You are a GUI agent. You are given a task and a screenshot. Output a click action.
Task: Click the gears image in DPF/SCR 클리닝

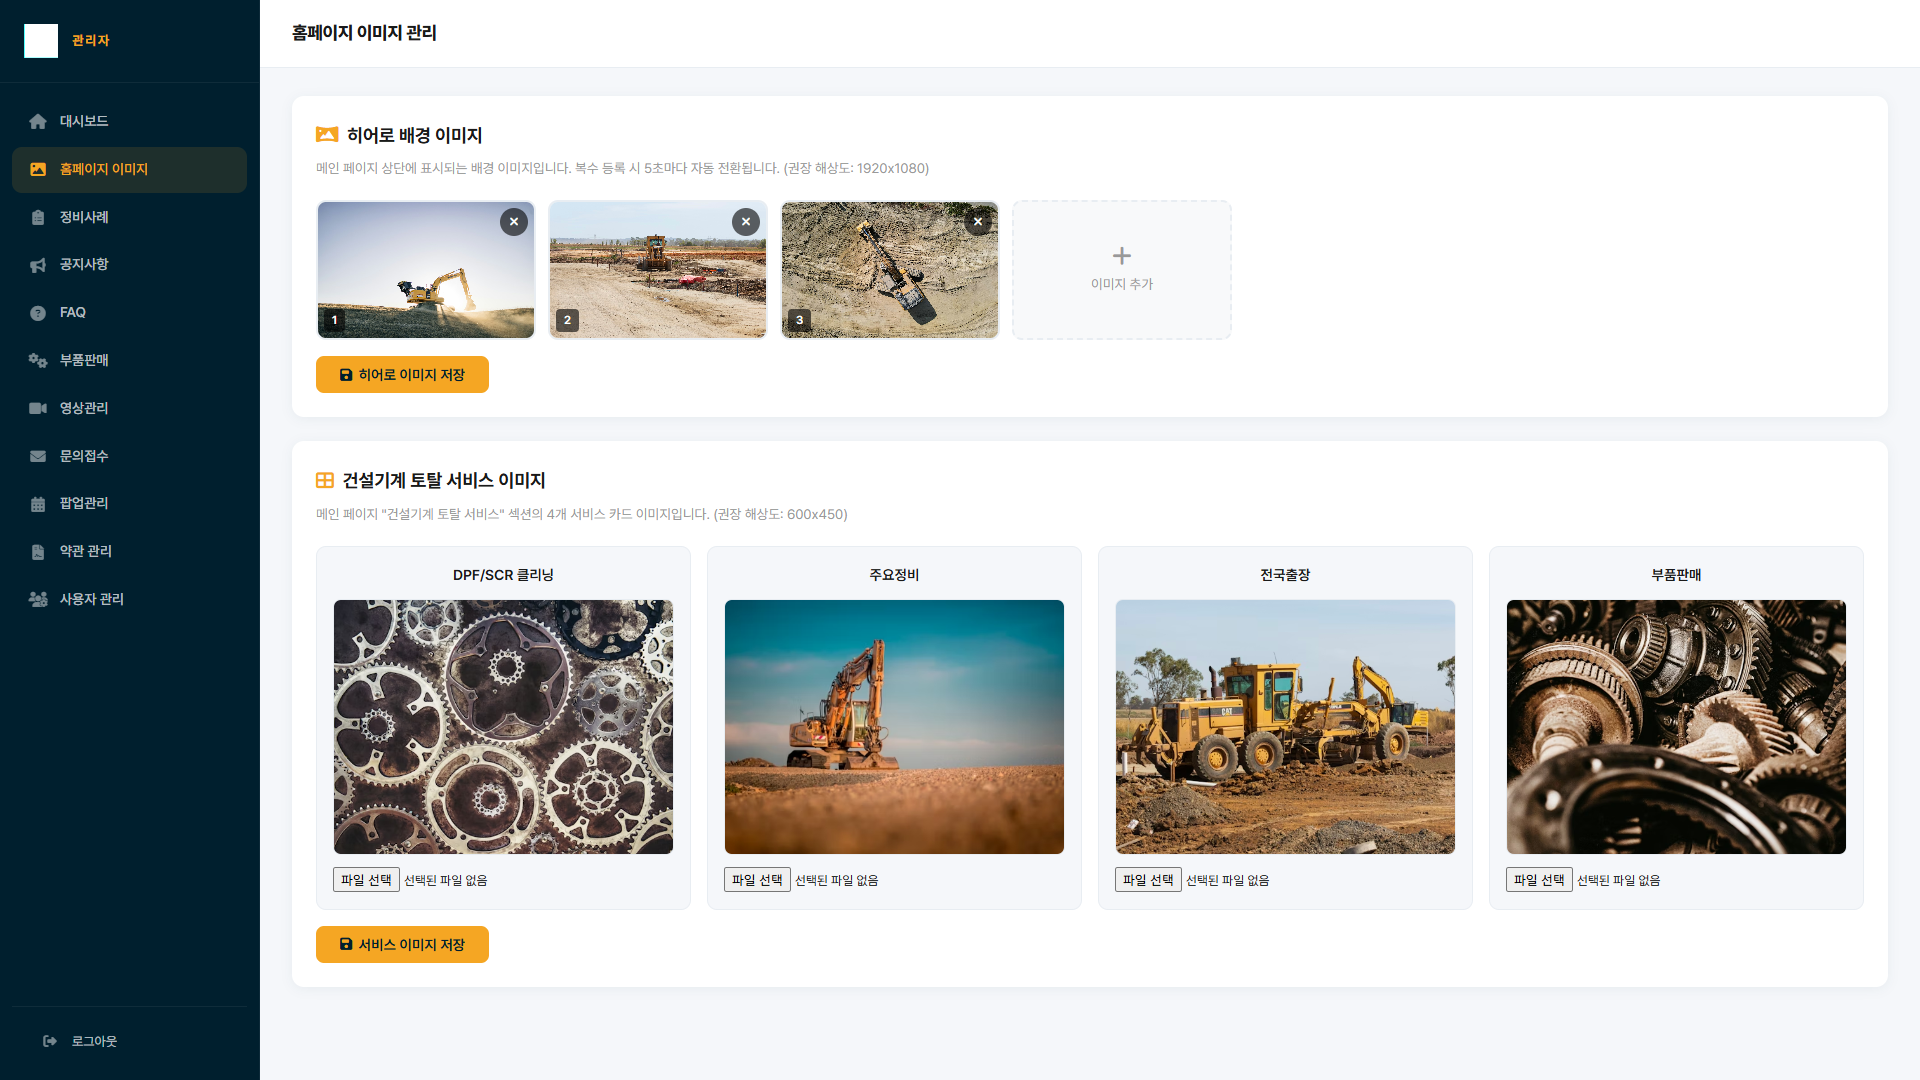pos(503,727)
